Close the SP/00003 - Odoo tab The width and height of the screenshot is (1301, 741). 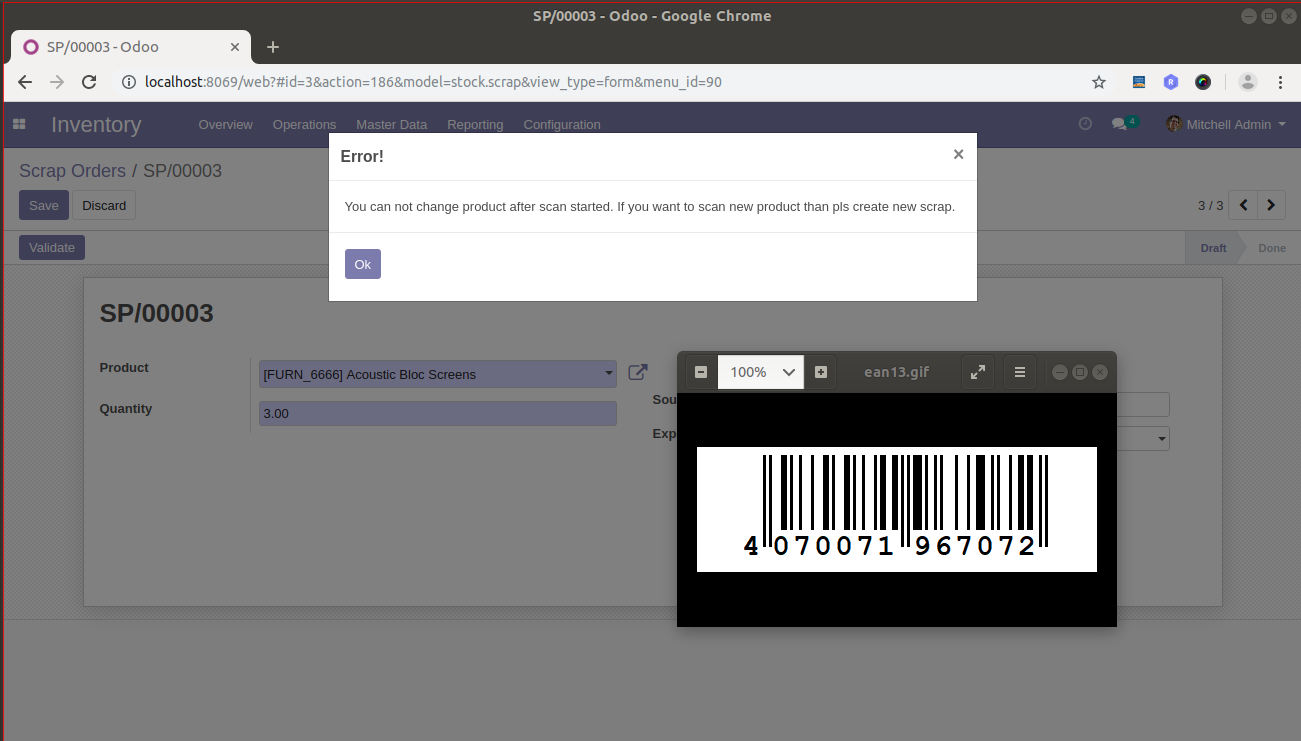click(x=236, y=47)
